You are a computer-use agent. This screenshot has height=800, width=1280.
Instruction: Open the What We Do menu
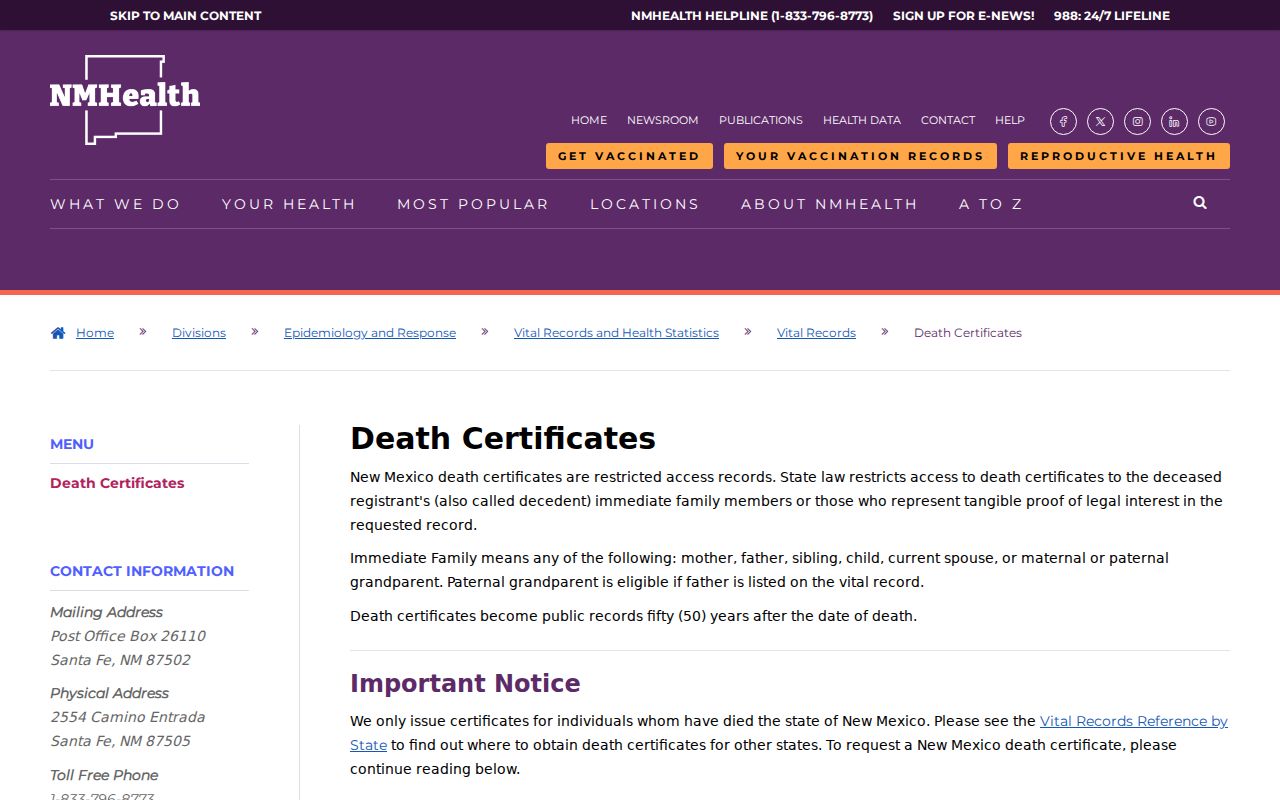click(x=115, y=204)
